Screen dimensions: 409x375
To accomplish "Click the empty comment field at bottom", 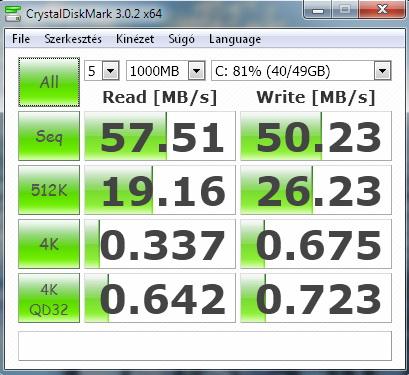I will point(205,346).
